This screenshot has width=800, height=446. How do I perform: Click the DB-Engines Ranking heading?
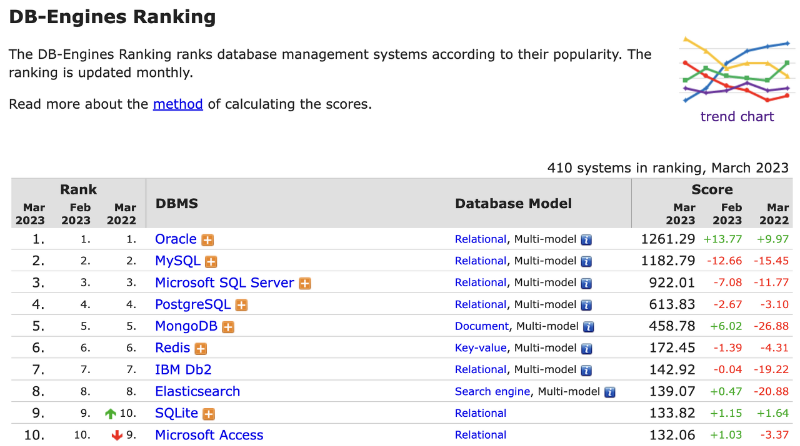pyautogui.click(x=112, y=17)
